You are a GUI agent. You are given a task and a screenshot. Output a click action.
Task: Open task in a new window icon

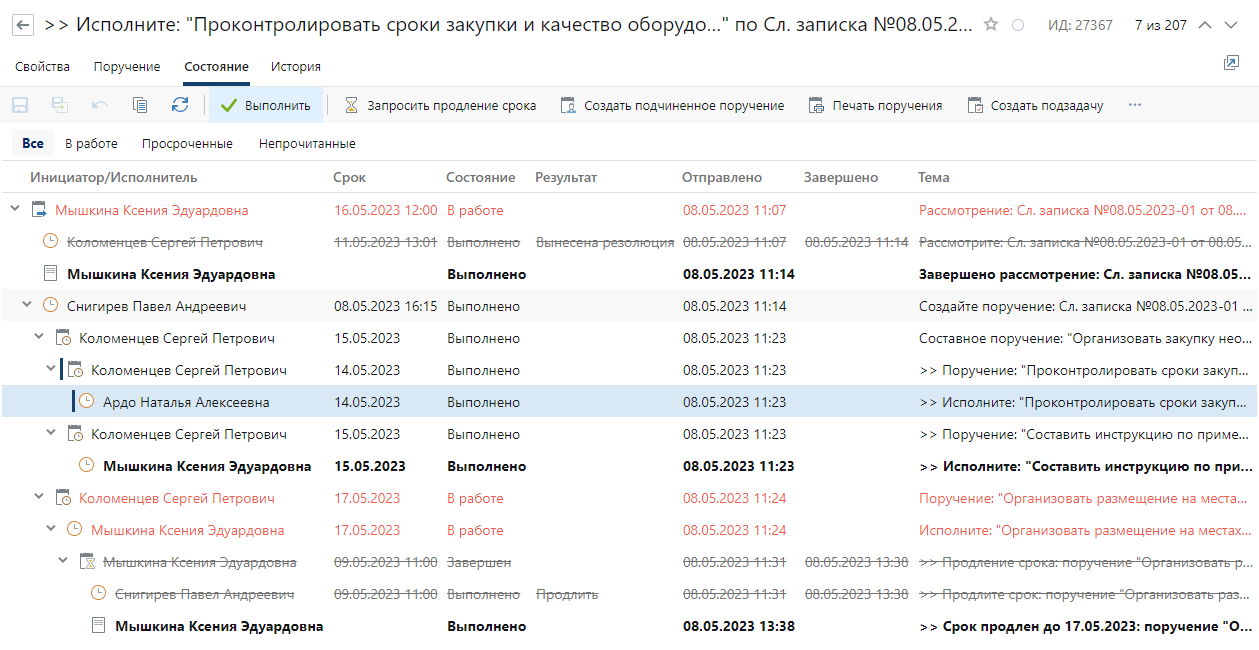[x=1231, y=63]
